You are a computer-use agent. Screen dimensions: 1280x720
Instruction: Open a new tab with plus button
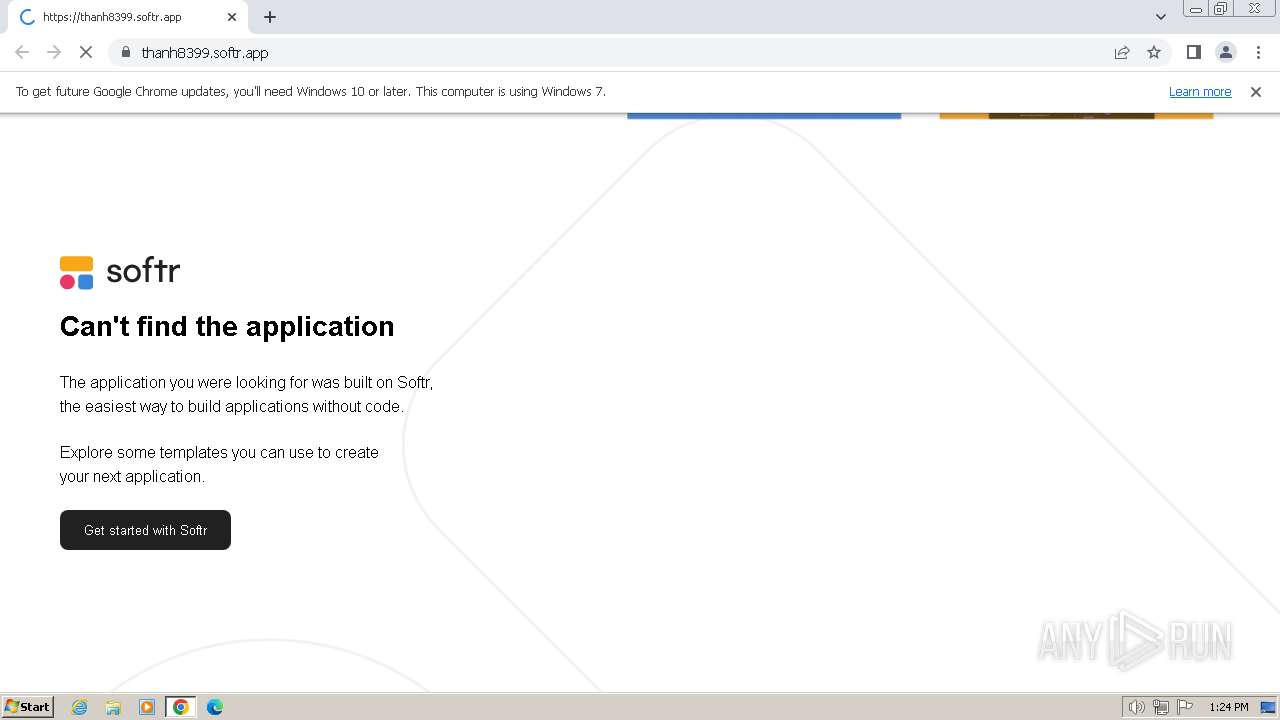(270, 17)
